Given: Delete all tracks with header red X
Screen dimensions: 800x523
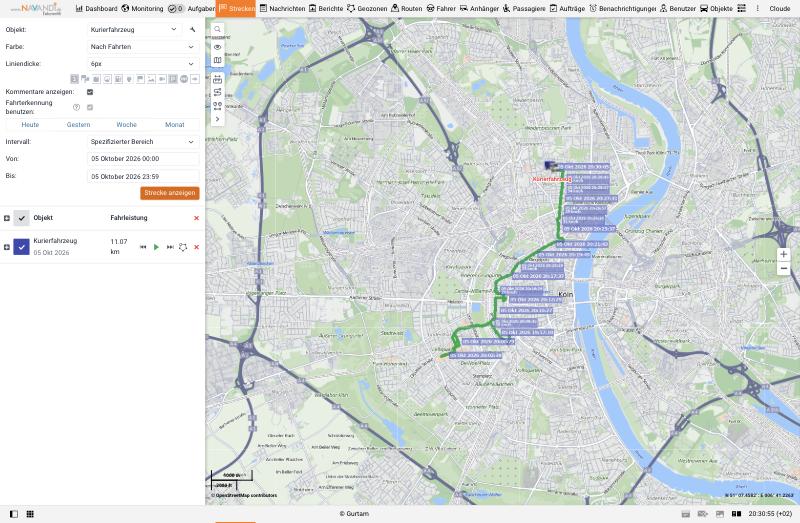Looking at the screenshot, I should [x=196, y=218].
